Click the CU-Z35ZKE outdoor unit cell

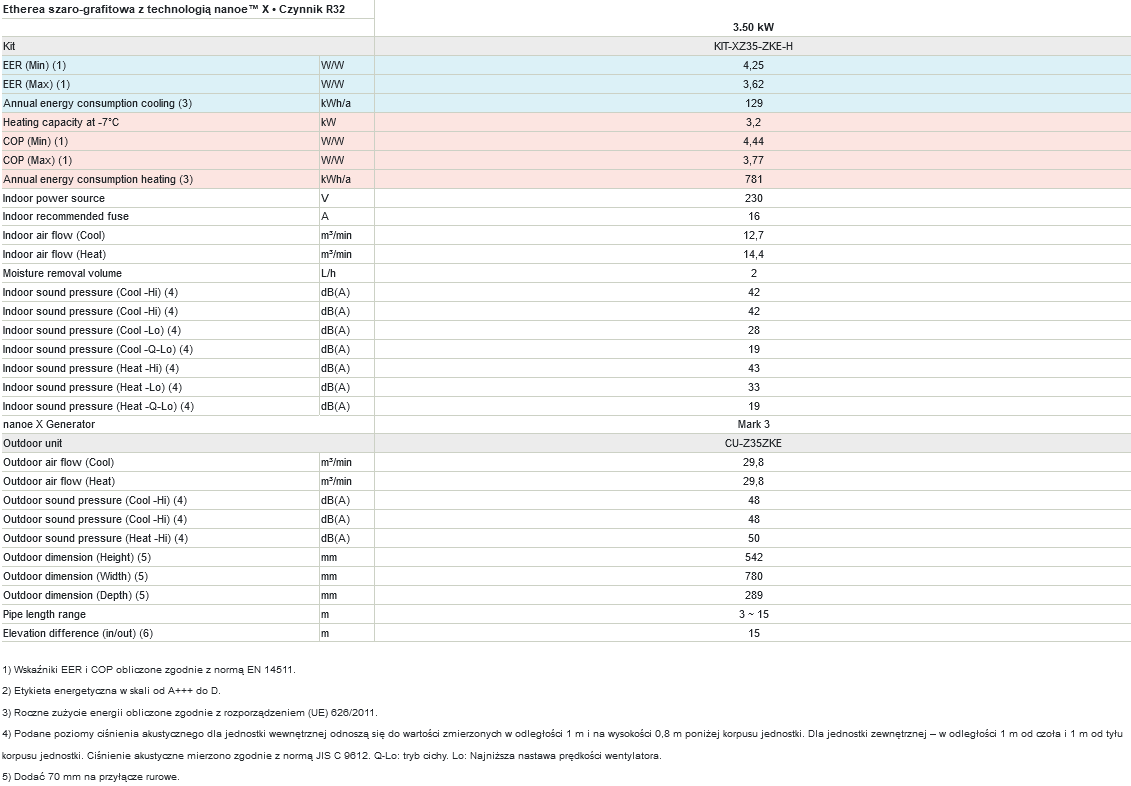pos(753,443)
